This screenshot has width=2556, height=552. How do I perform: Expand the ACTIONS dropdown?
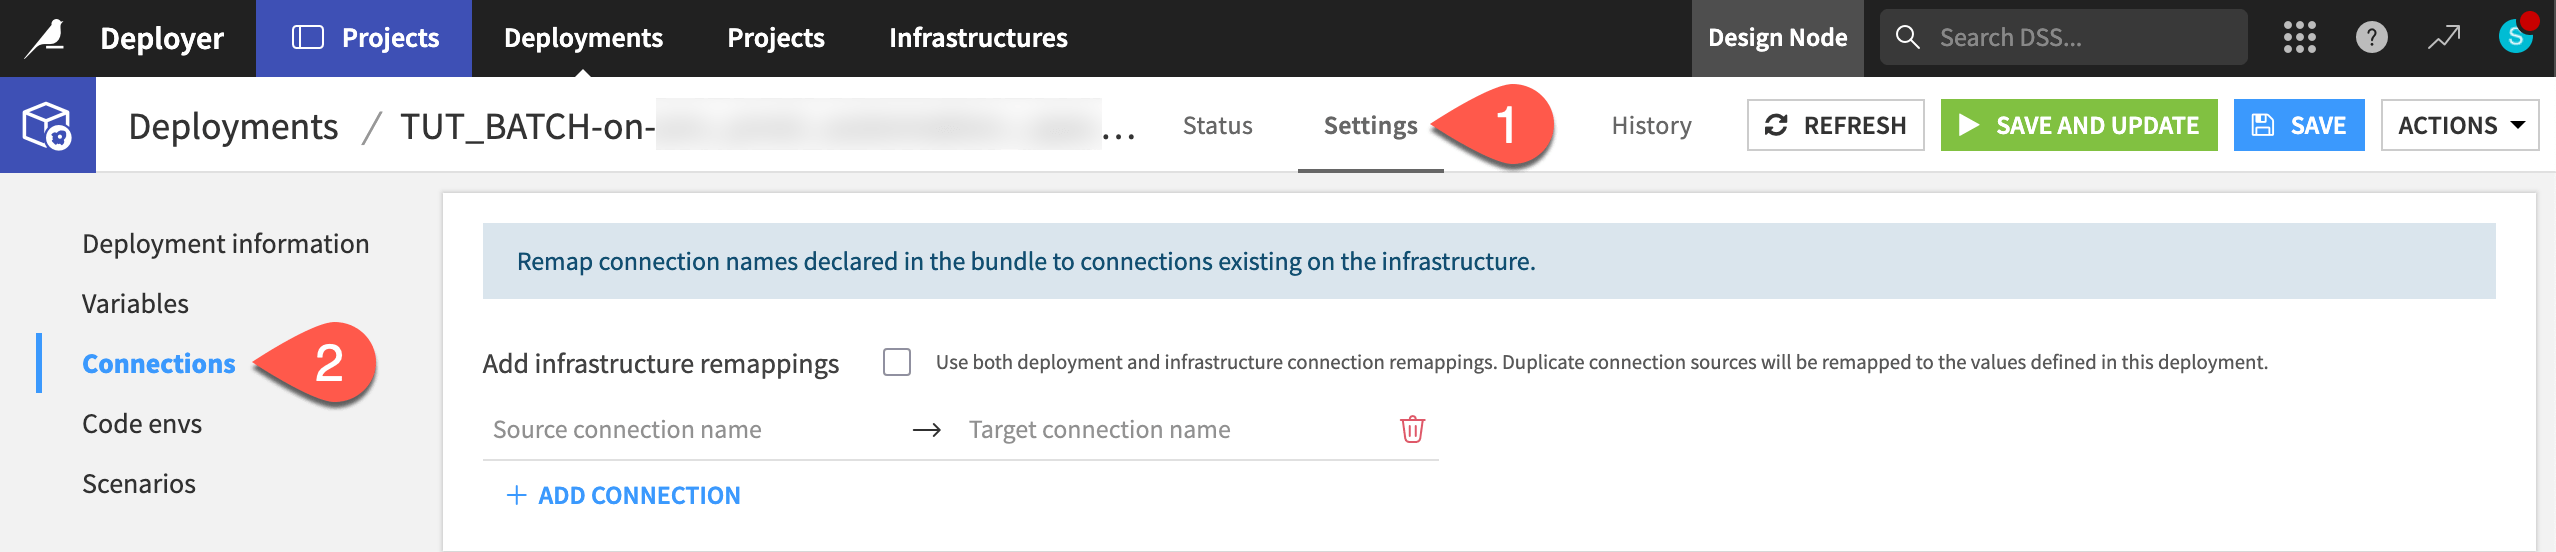(x=2459, y=125)
